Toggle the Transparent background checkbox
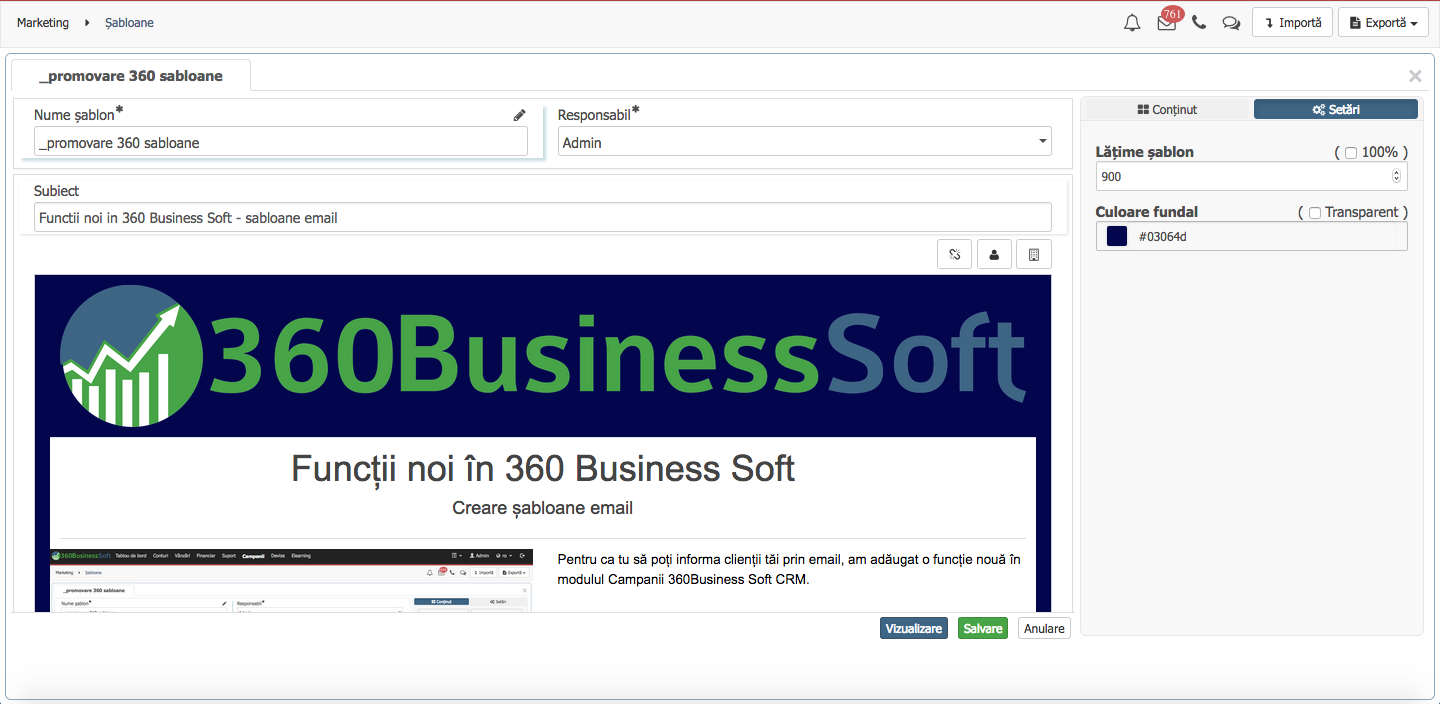 click(x=1315, y=212)
